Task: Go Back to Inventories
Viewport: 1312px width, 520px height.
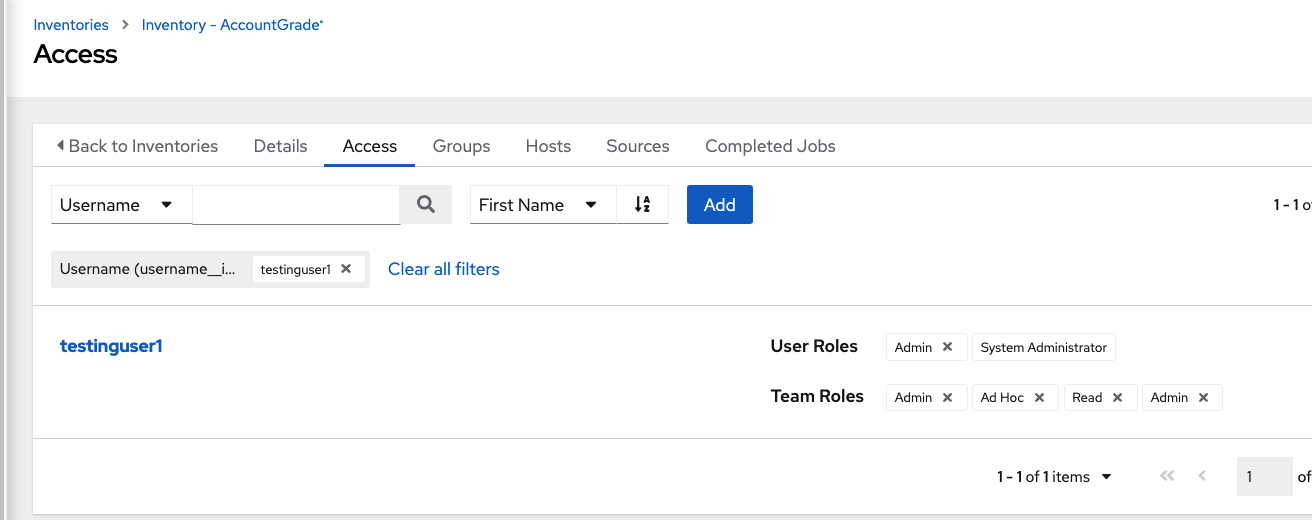Action: tap(137, 146)
